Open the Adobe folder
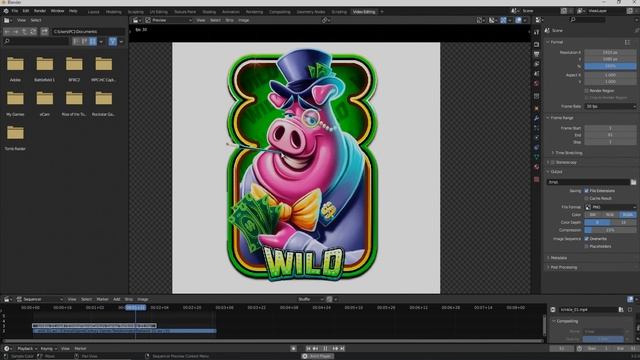The height and width of the screenshot is (360, 640). click(15, 68)
